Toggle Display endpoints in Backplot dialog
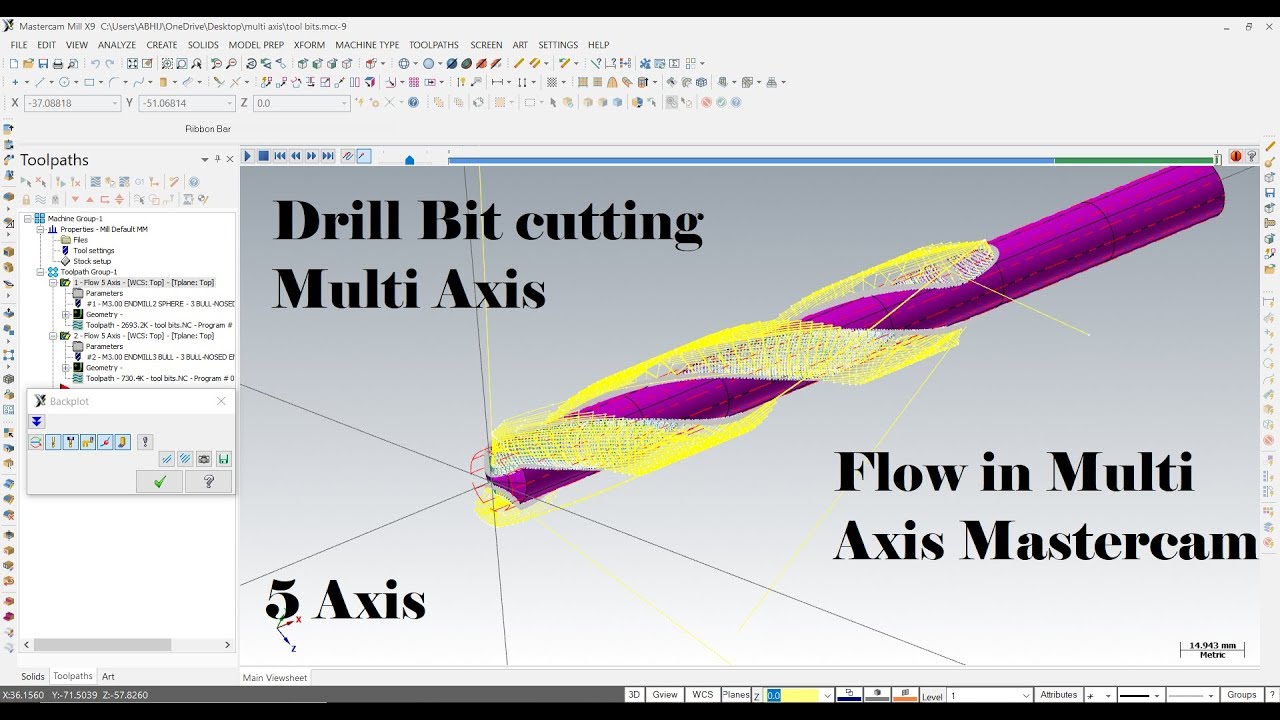Image resolution: width=1280 pixels, height=720 pixels. pos(105,442)
